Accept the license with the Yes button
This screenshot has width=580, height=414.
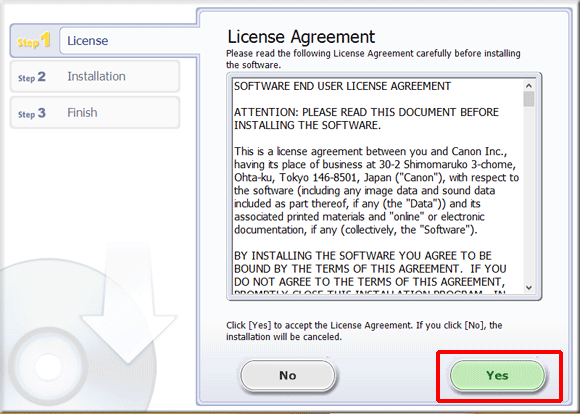click(x=497, y=376)
